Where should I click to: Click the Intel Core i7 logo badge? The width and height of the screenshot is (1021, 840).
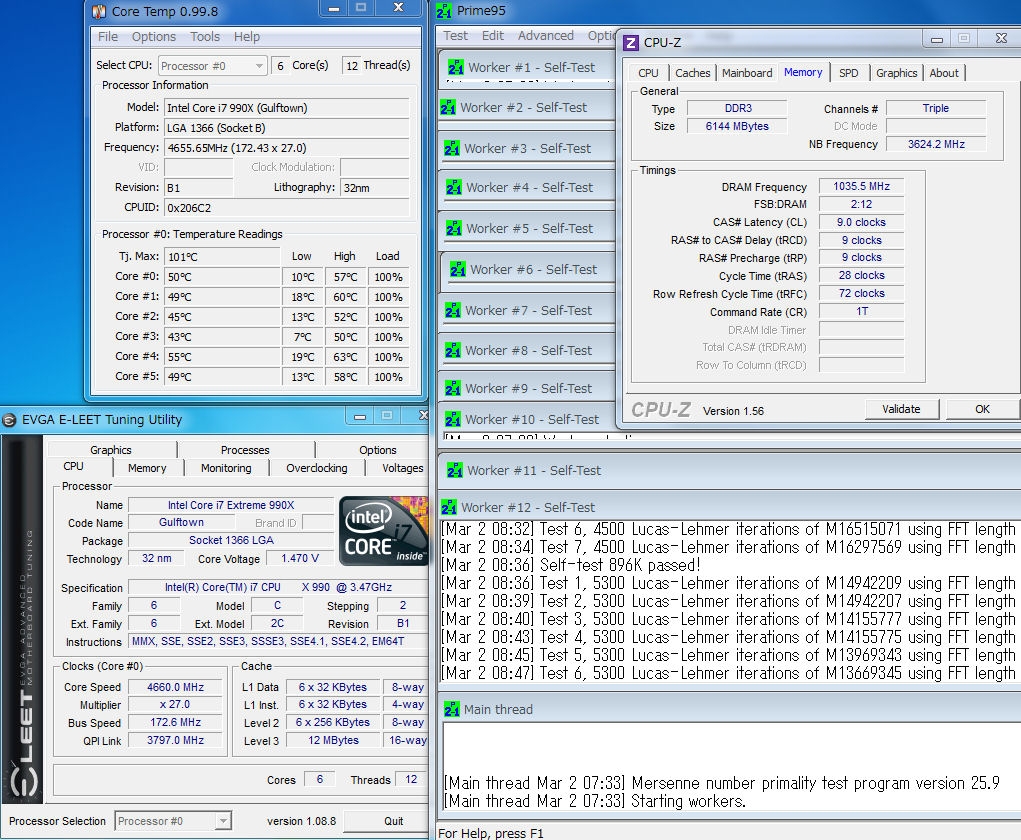tap(383, 531)
